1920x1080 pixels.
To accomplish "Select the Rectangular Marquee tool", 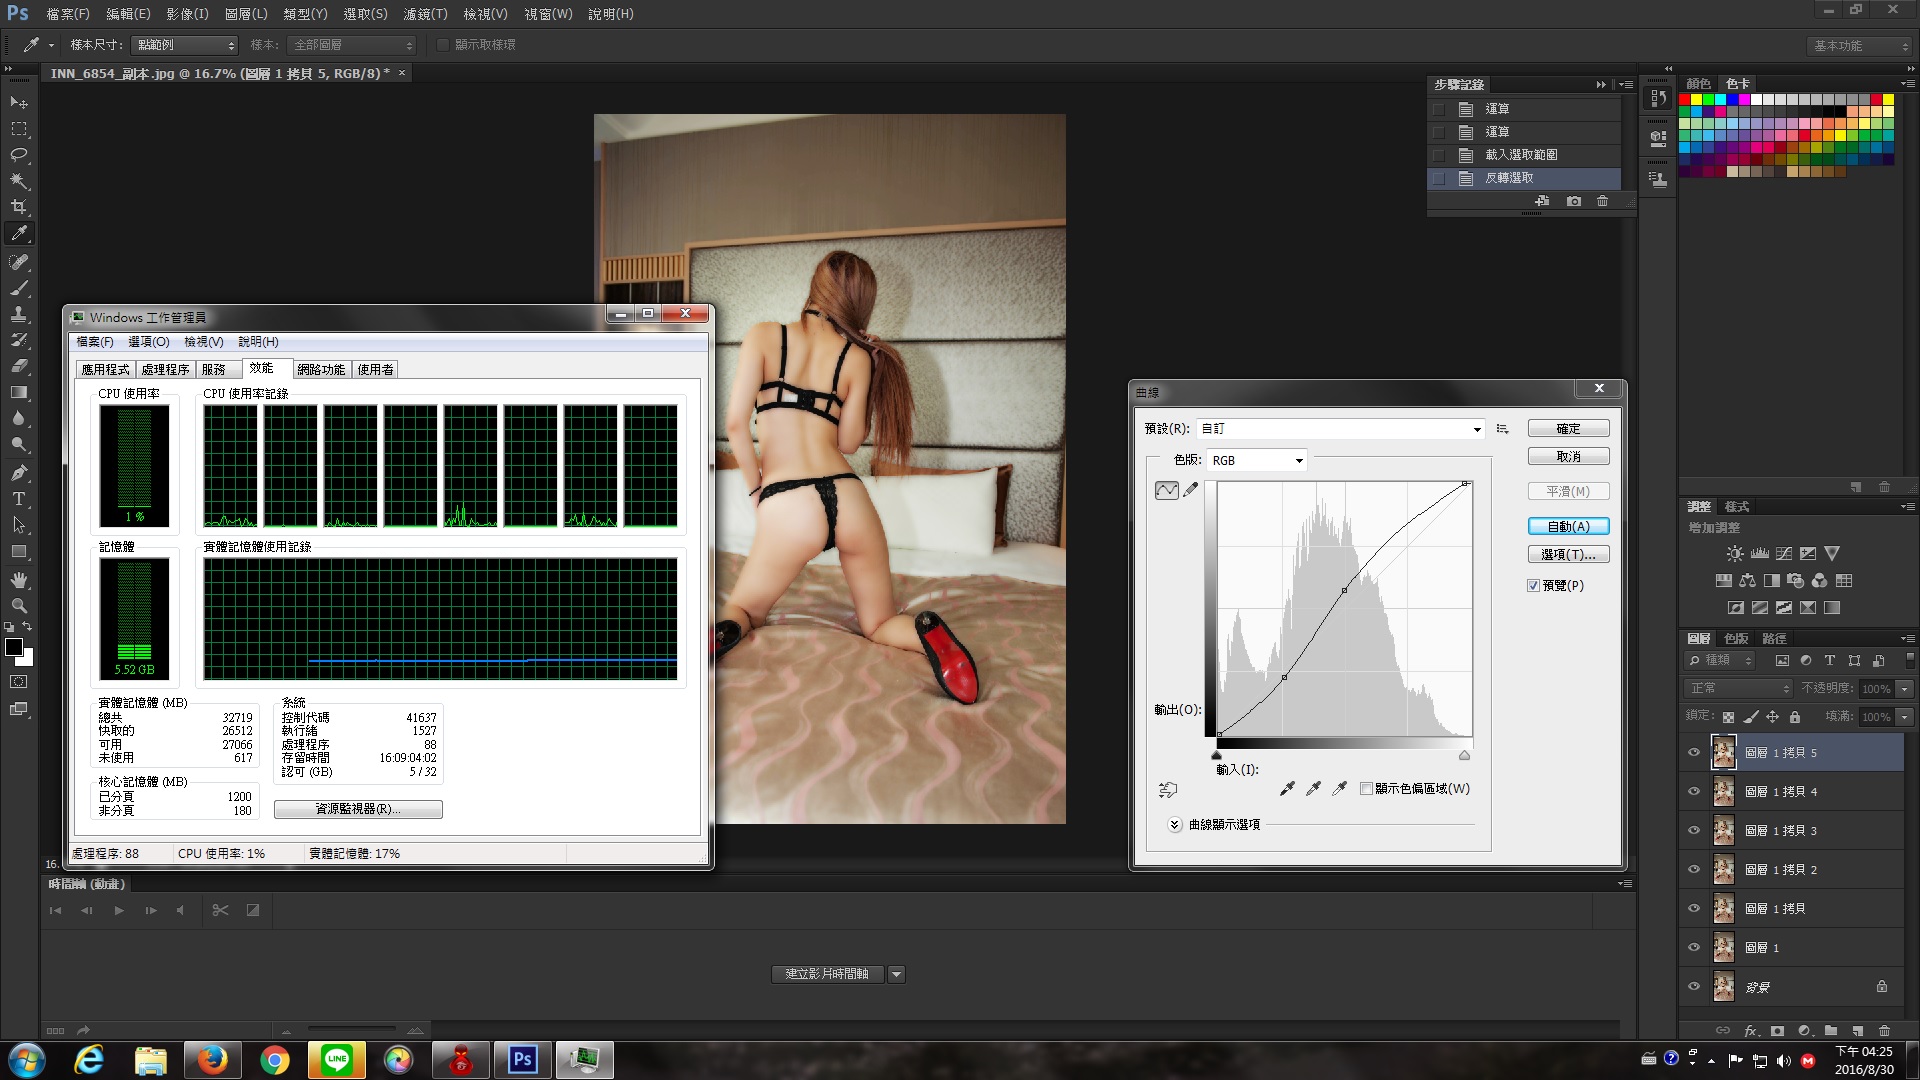I will 19,129.
